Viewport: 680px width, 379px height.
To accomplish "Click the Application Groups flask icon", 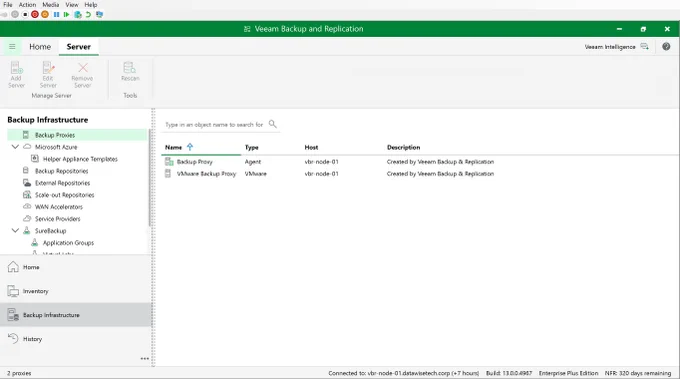I will [35, 242].
